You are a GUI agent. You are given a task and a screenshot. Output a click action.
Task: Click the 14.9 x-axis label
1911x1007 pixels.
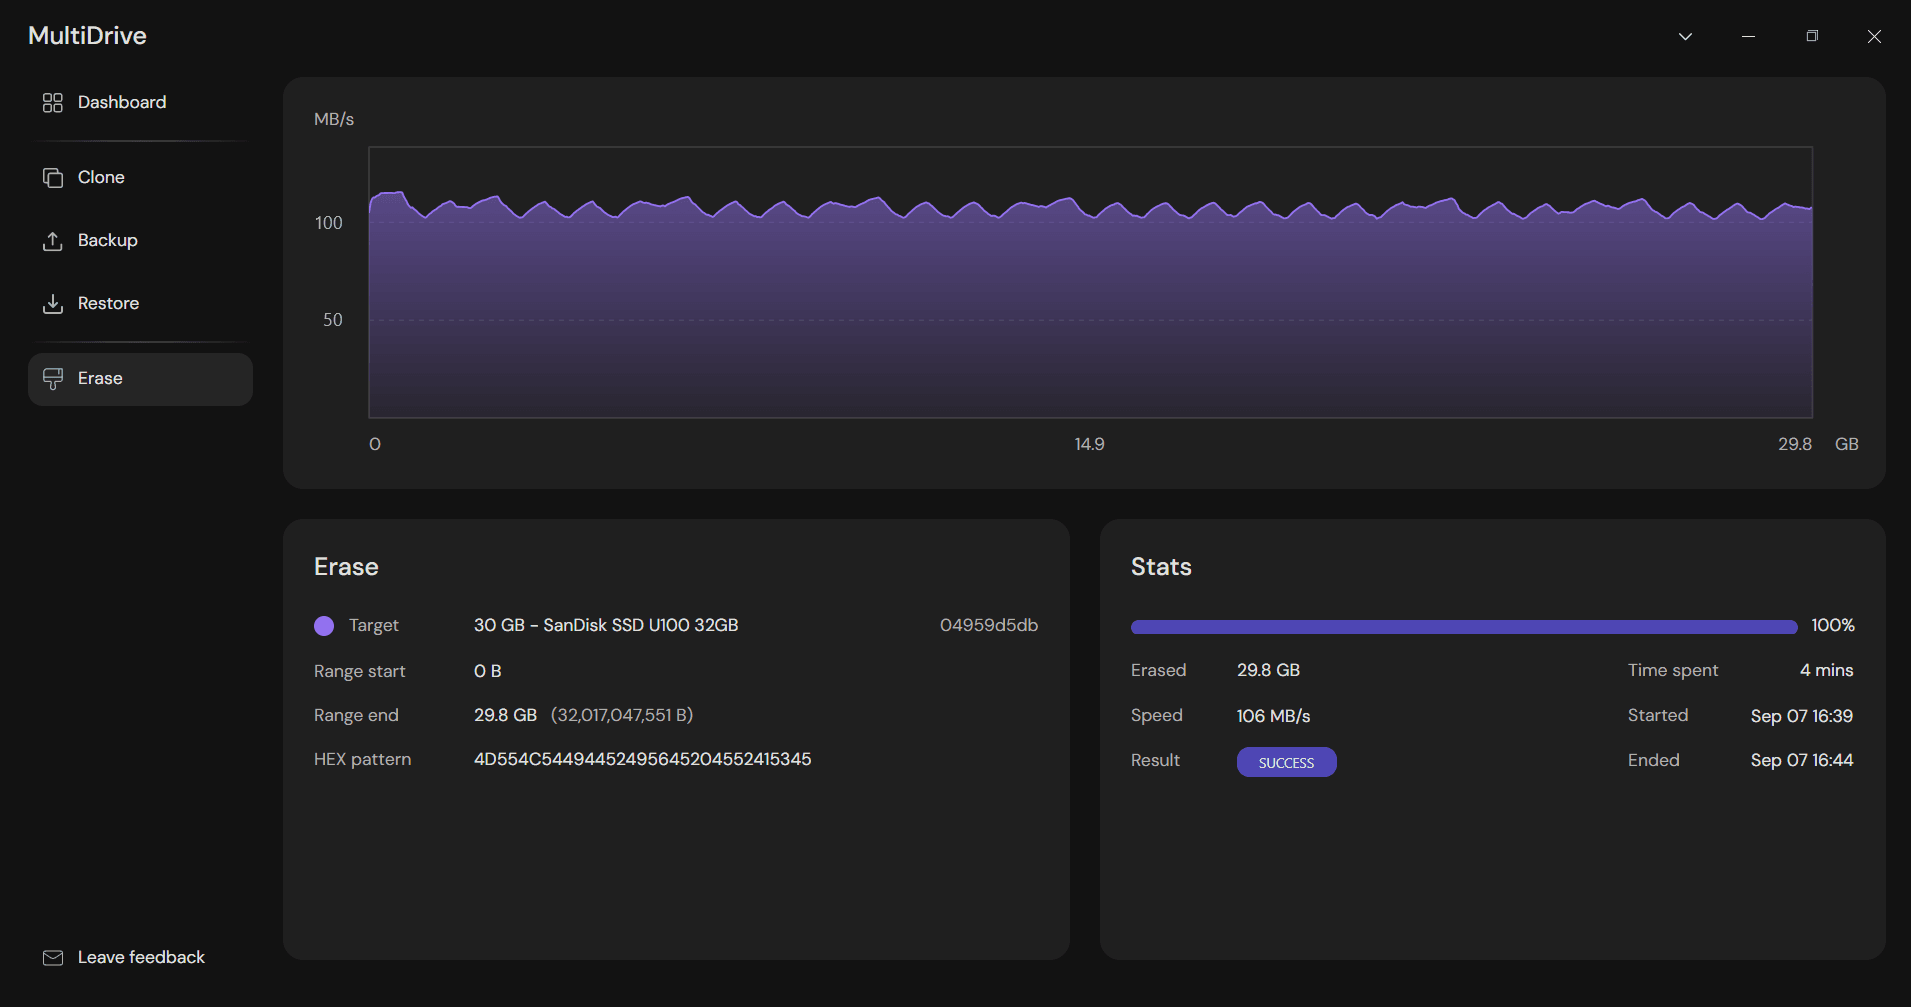[x=1089, y=444]
